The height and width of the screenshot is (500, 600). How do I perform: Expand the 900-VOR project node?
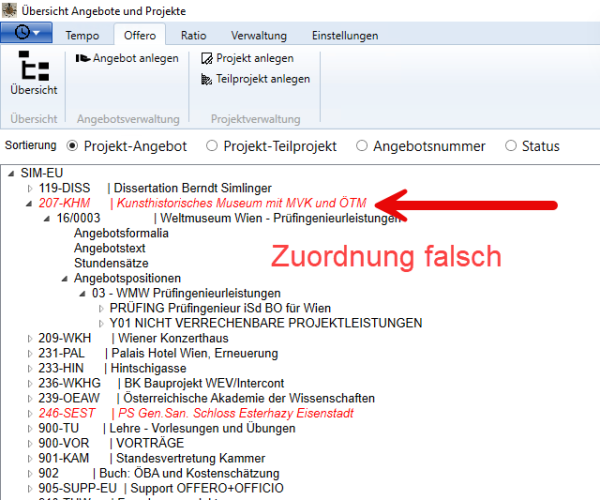coord(30,443)
